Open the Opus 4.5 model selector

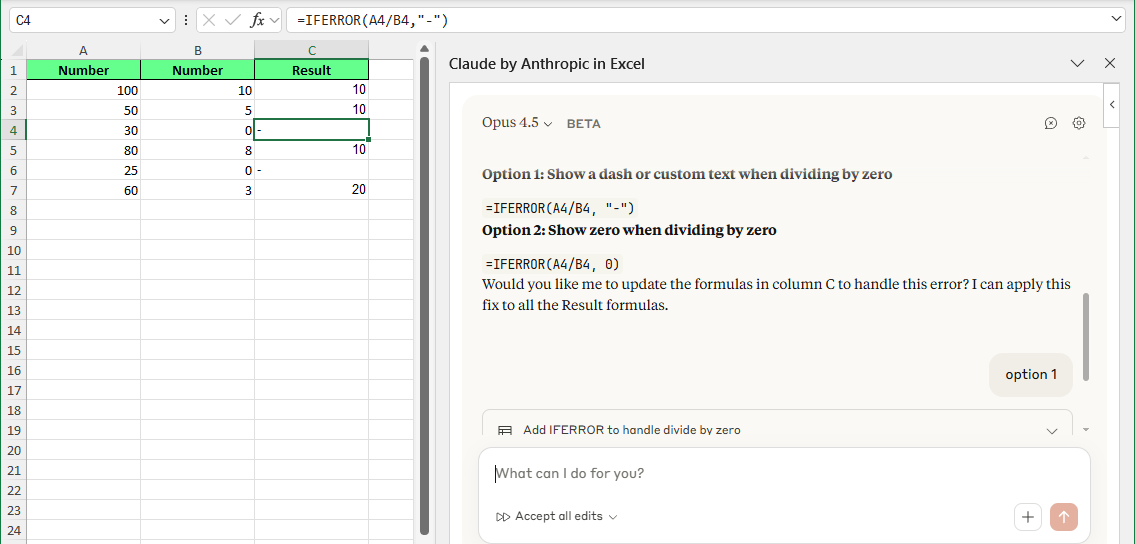[x=517, y=123]
